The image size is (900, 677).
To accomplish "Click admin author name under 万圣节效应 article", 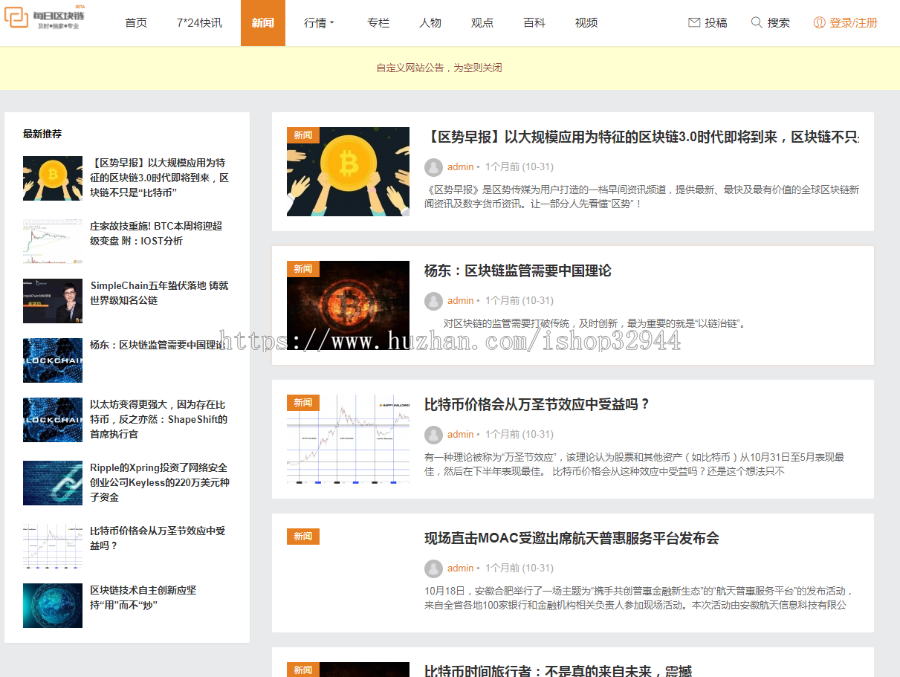I will [460, 435].
